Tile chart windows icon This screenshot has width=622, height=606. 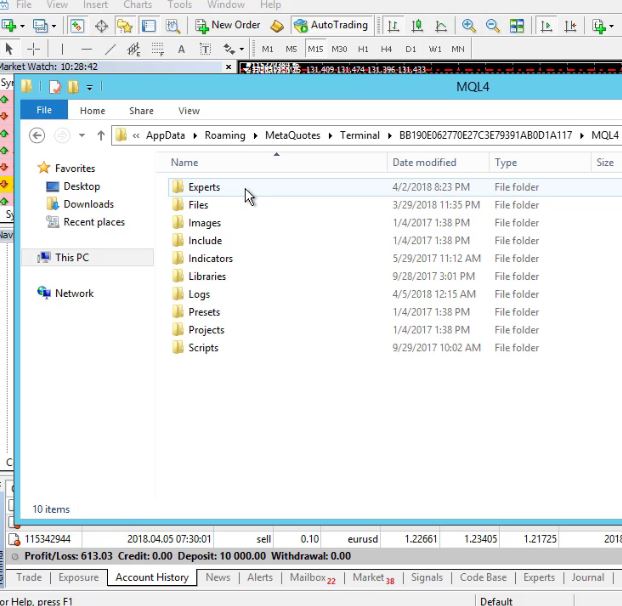coord(517,26)
